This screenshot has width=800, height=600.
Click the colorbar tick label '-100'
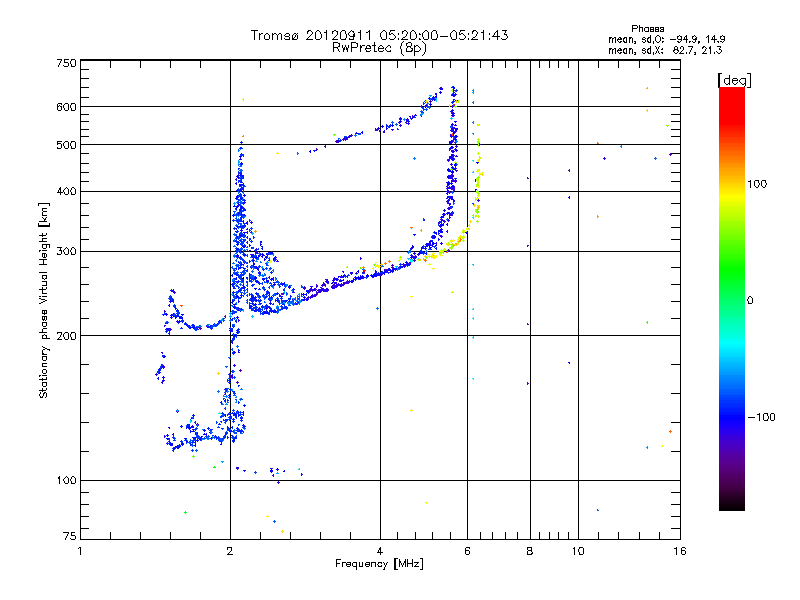(761, 417)
